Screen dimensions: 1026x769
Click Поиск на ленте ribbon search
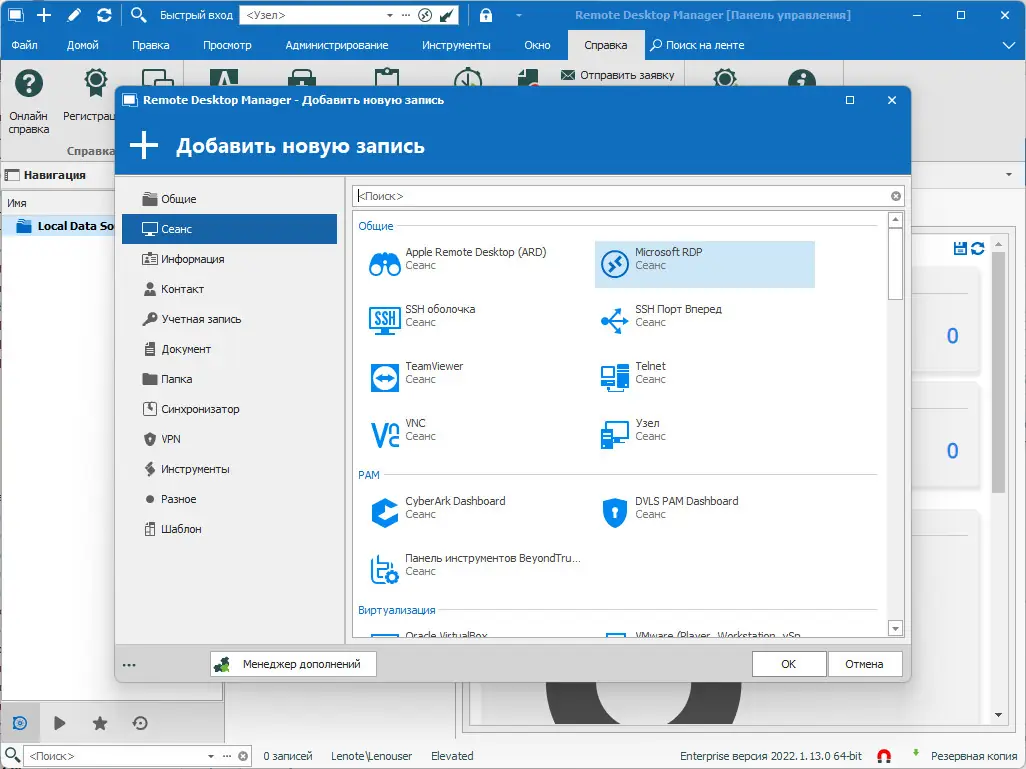coord(698,45)
